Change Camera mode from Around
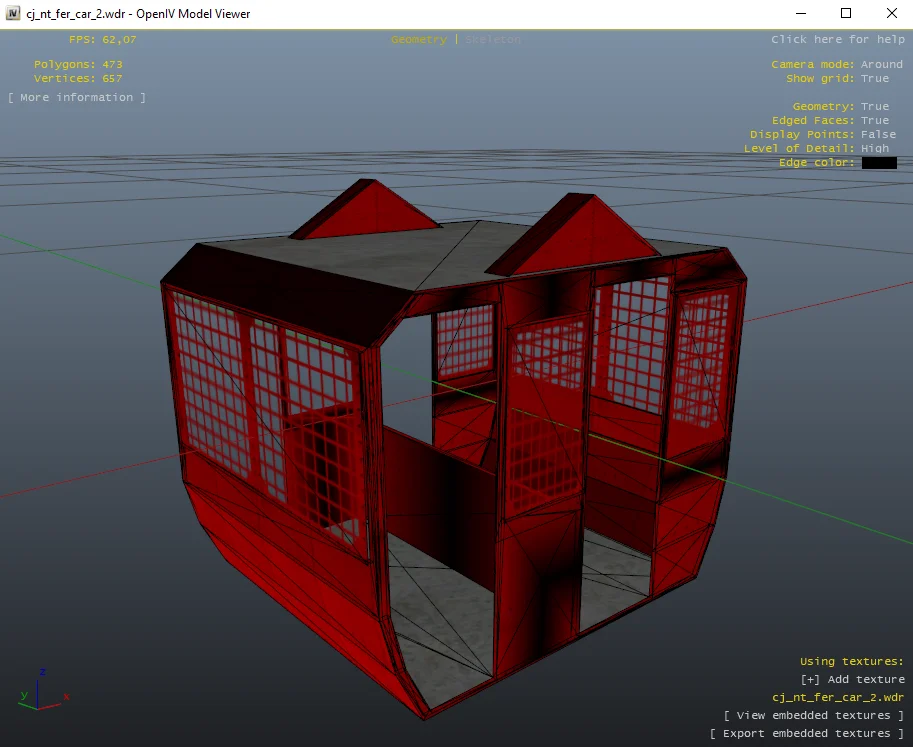The image size is (913, 747). (x=881, y=65)
